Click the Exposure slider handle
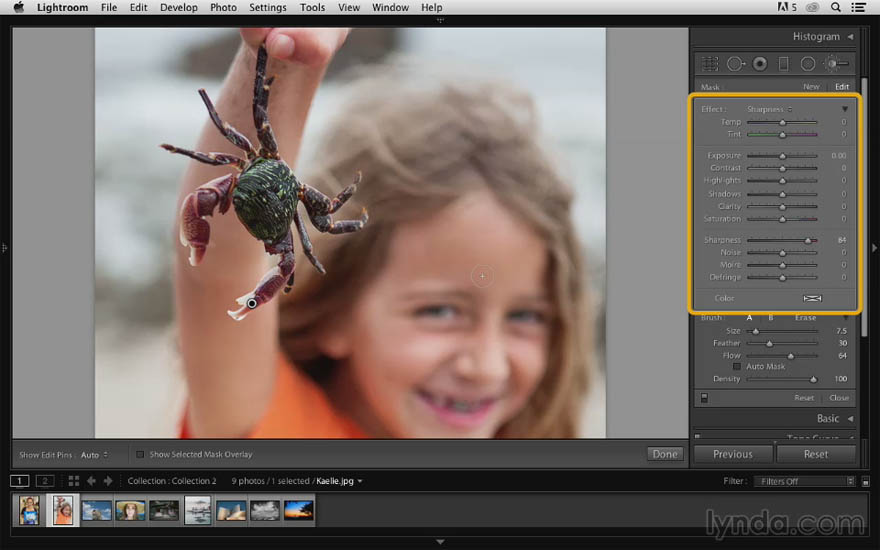Image resolution: width=880 pixels, height=550 pixels. pyautogui.click(x=782, y=156)
